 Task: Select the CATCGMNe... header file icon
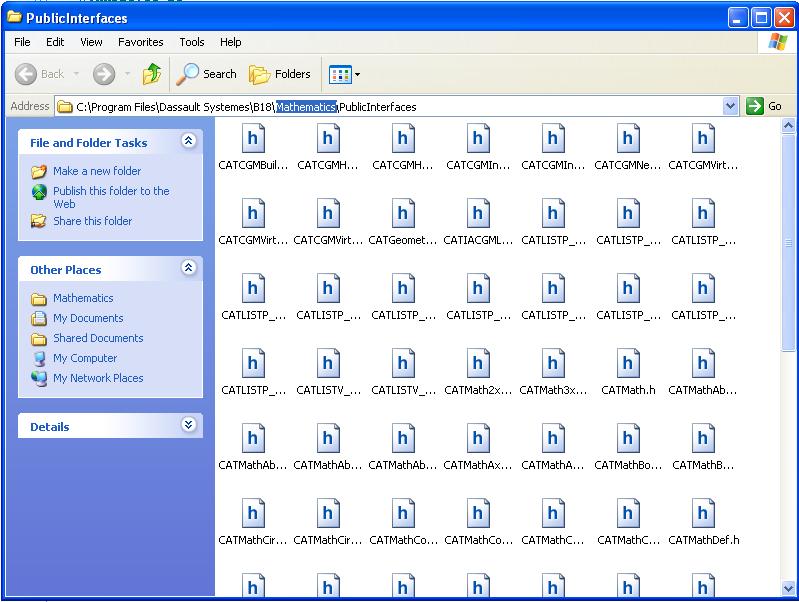coord(628,138)
